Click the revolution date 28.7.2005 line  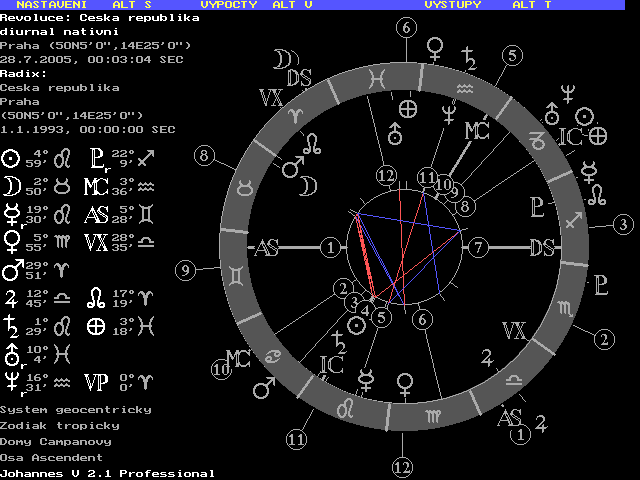coord(92,59)
